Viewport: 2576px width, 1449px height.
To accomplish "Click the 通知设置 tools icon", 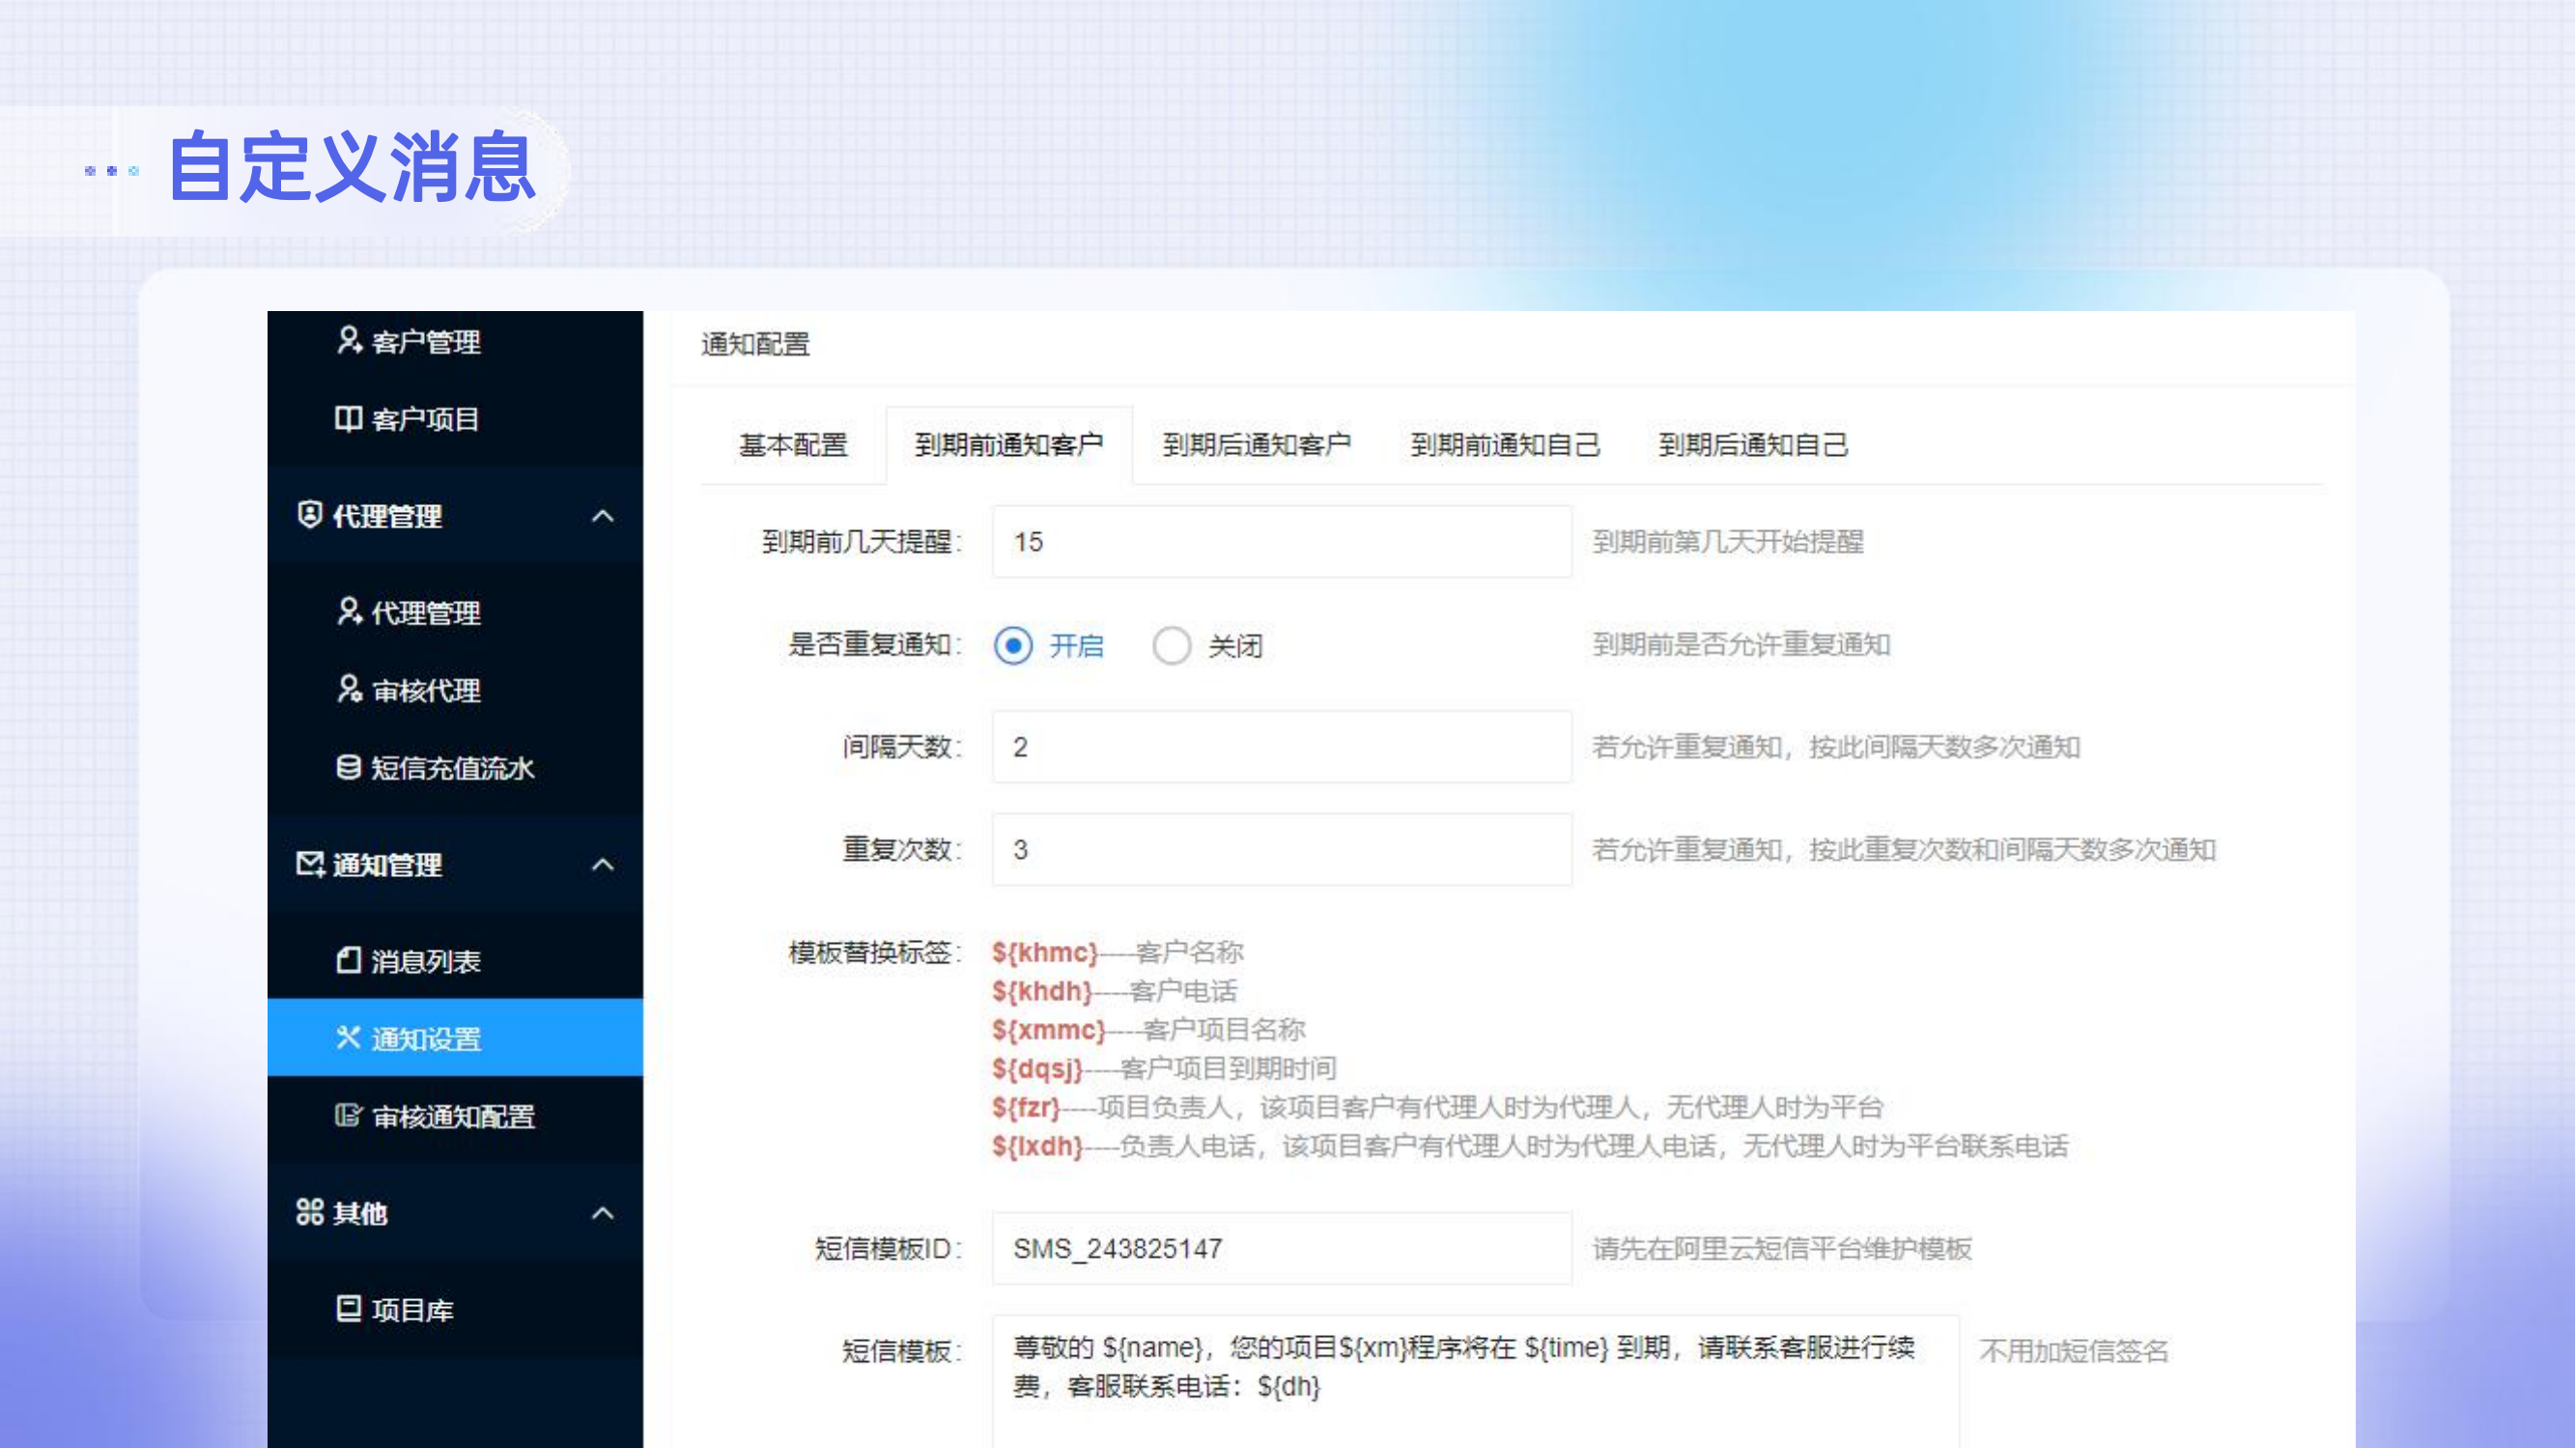I will [348, 1038].
